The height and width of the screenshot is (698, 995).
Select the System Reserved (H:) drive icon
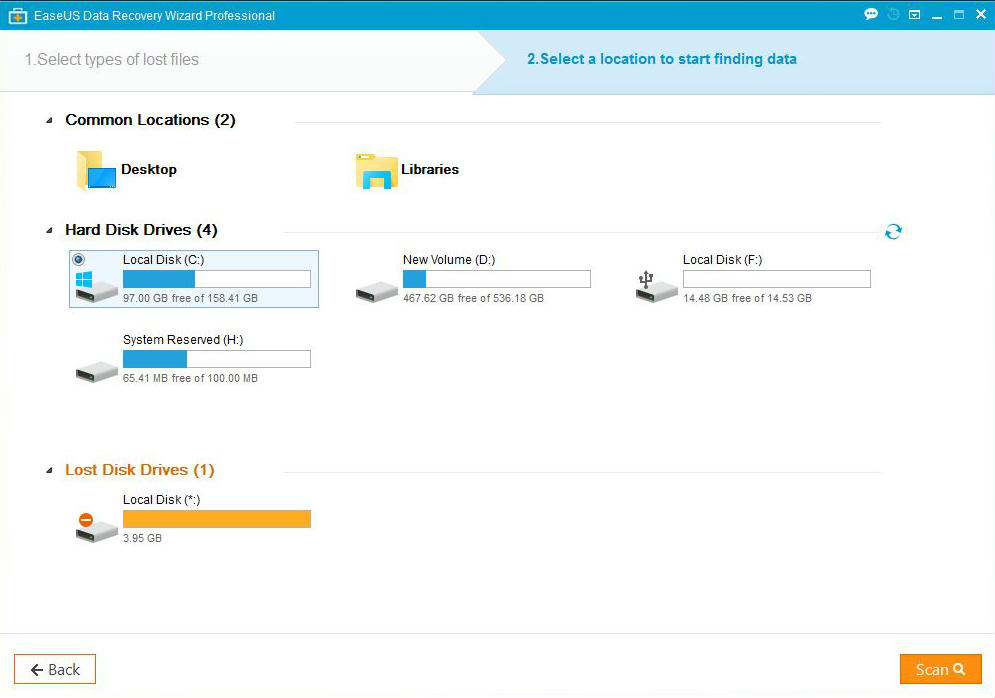pos(96,370)
